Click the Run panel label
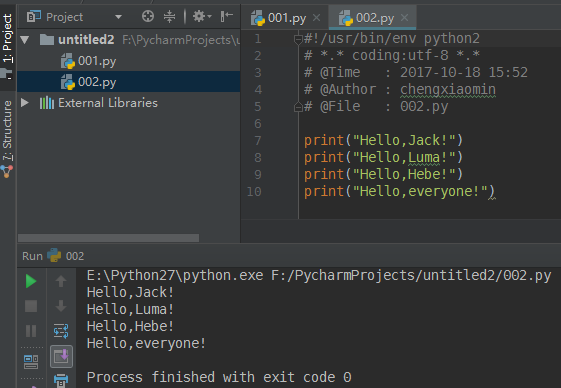561x388 pixels. pyautogui.click(x=32, y=256)
